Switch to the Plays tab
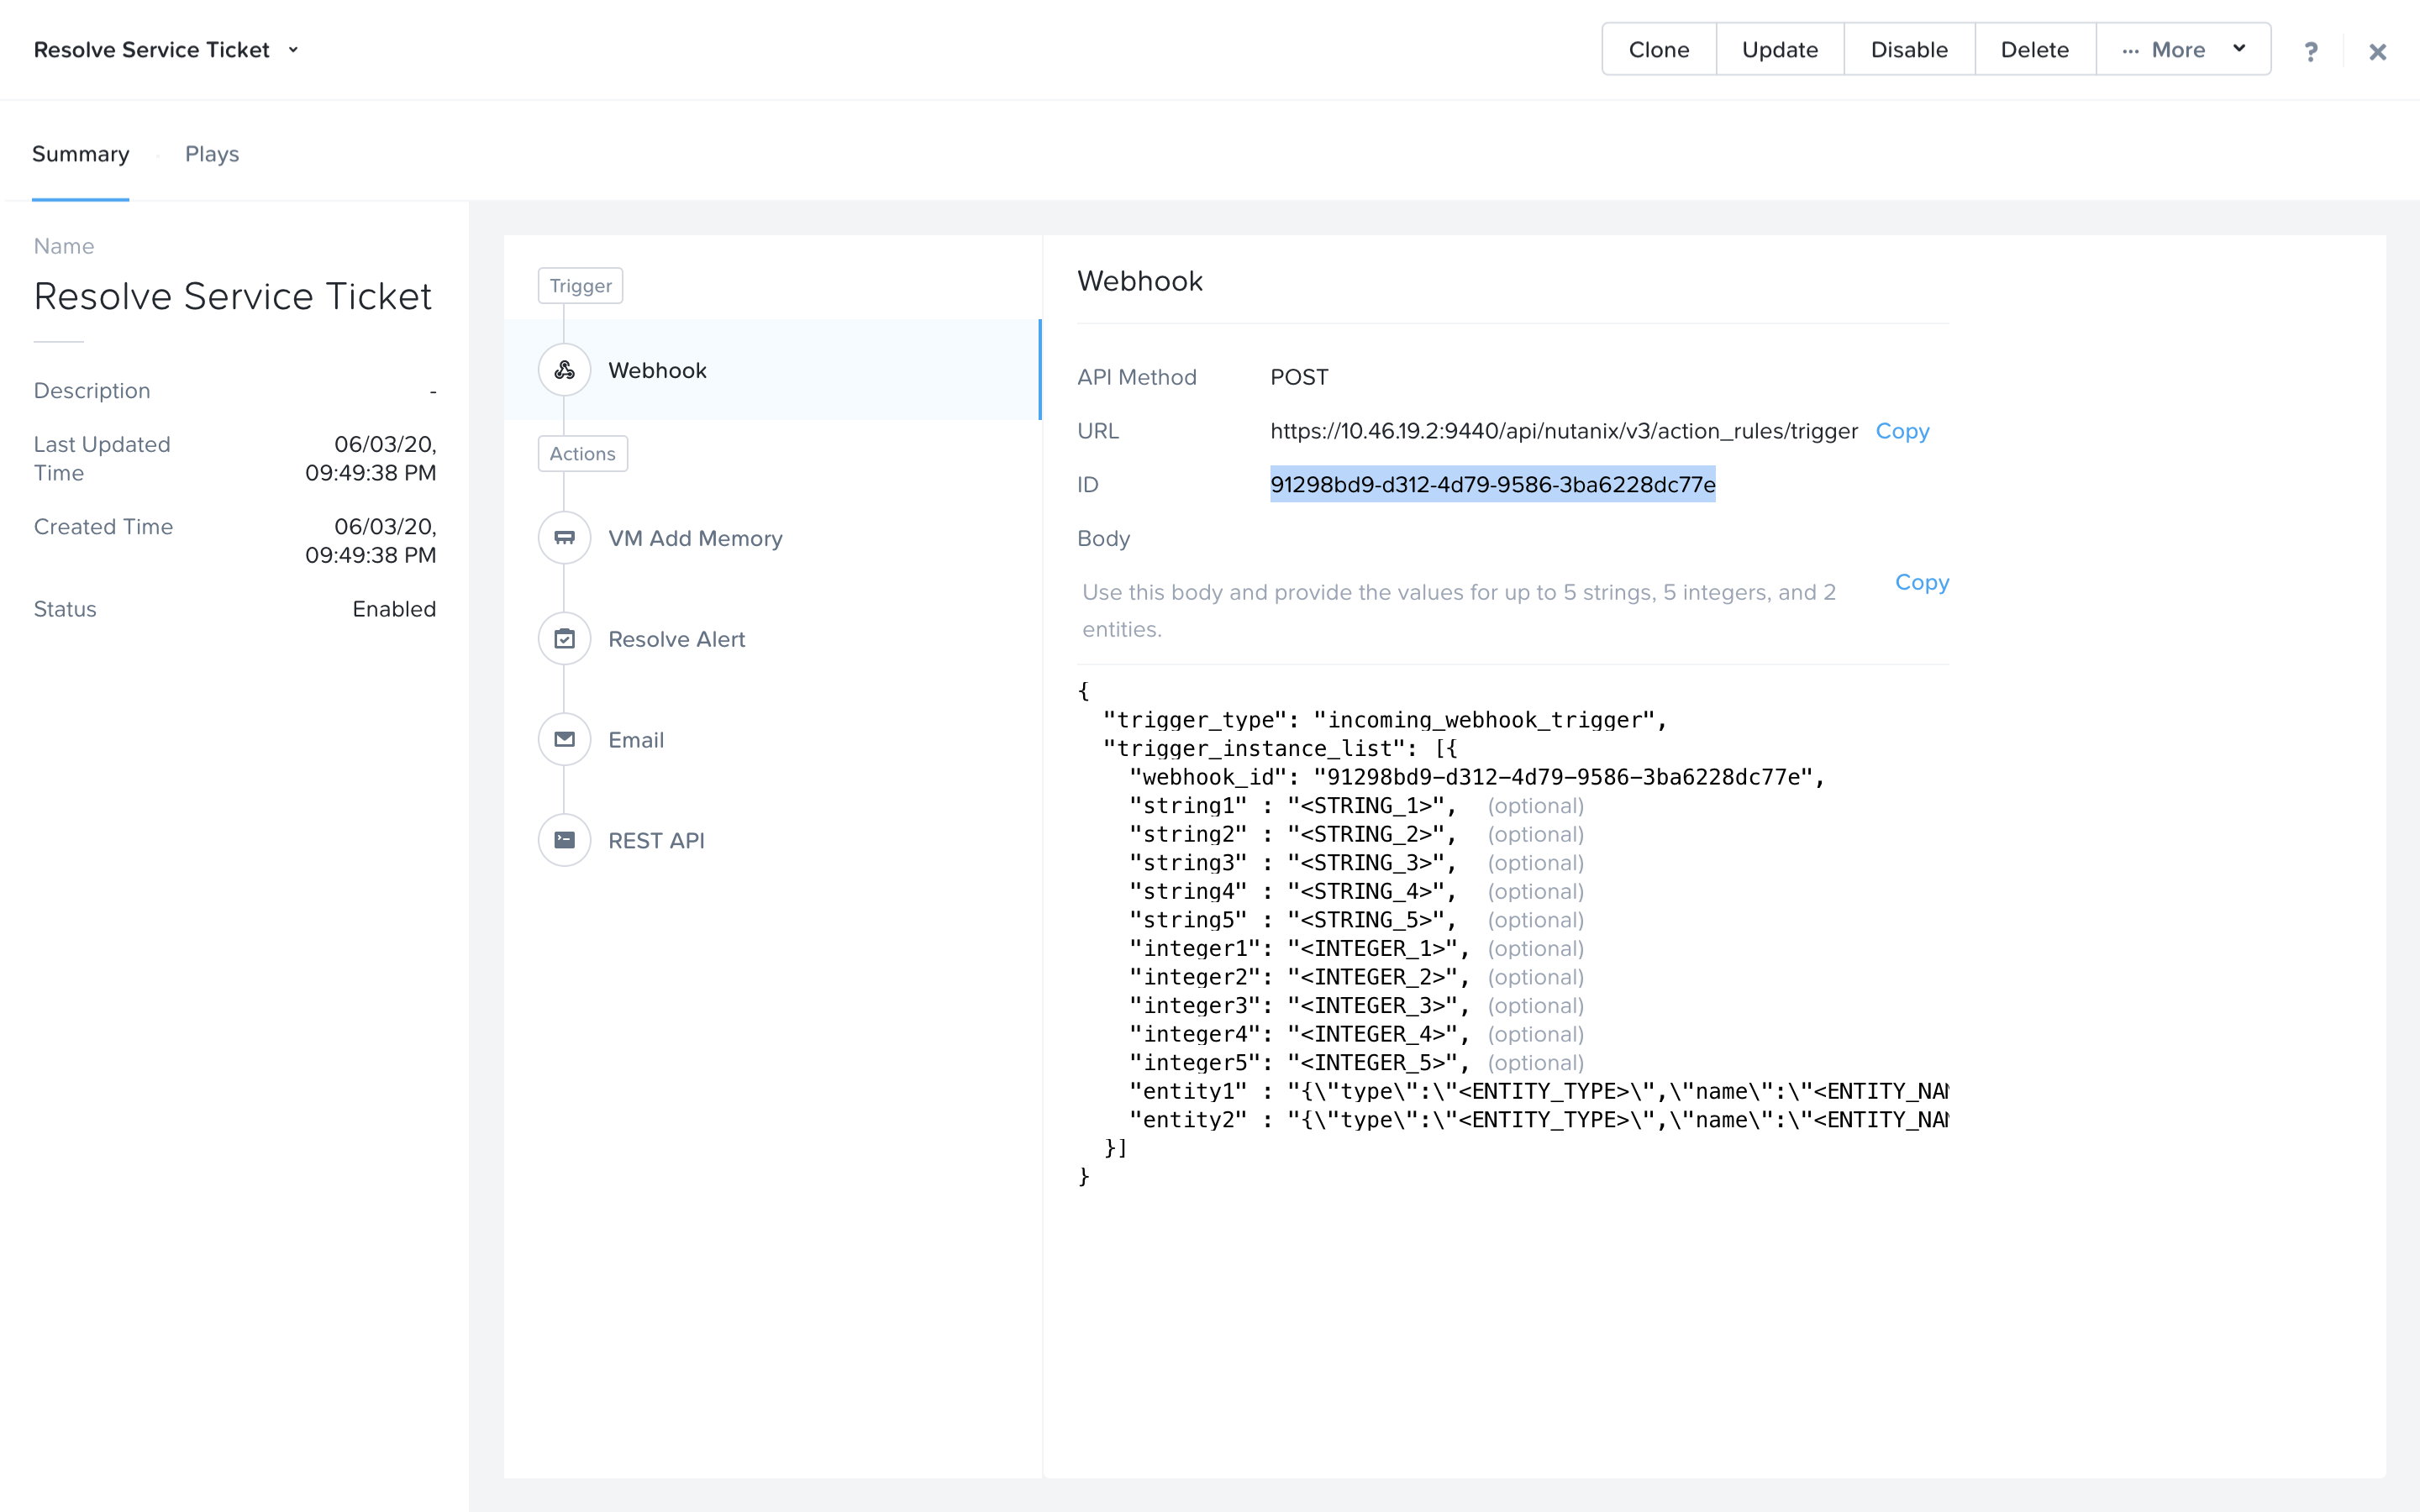2420x1512 pixels. point(212,154)
